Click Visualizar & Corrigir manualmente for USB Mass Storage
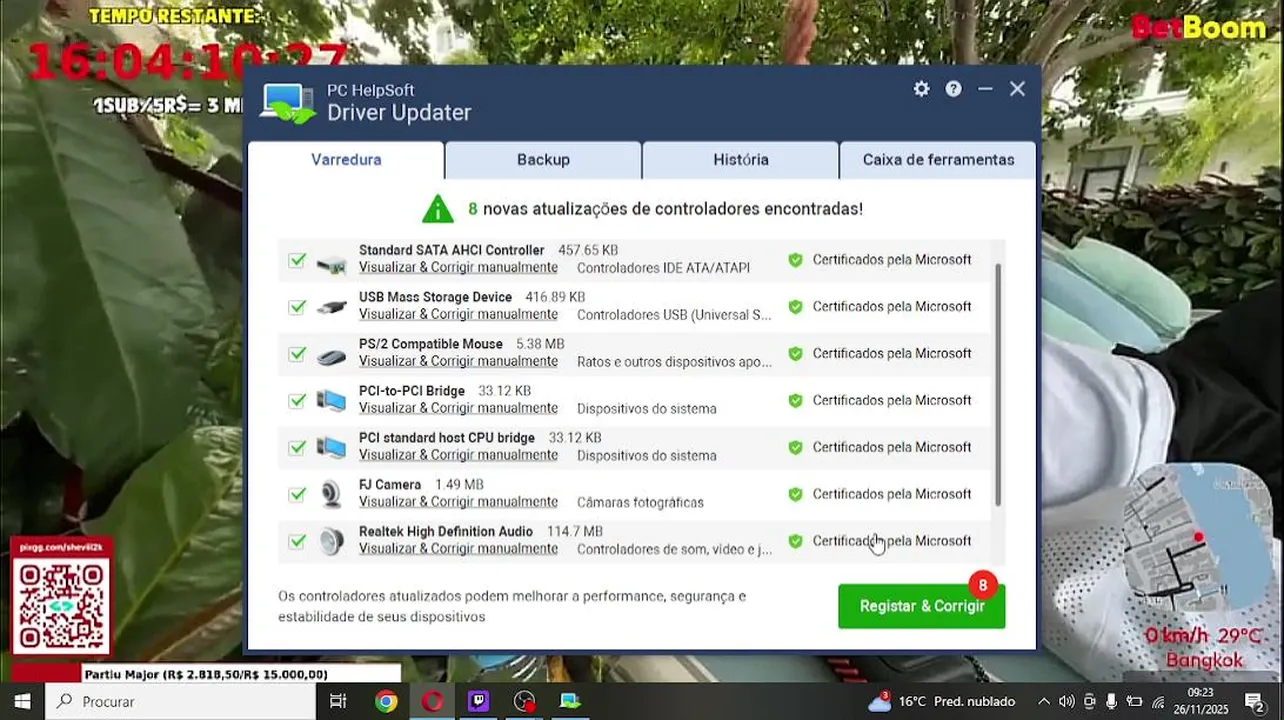The height and width of the screenshot is (720, 1284). pyautogui.click(x=458, y=315)
